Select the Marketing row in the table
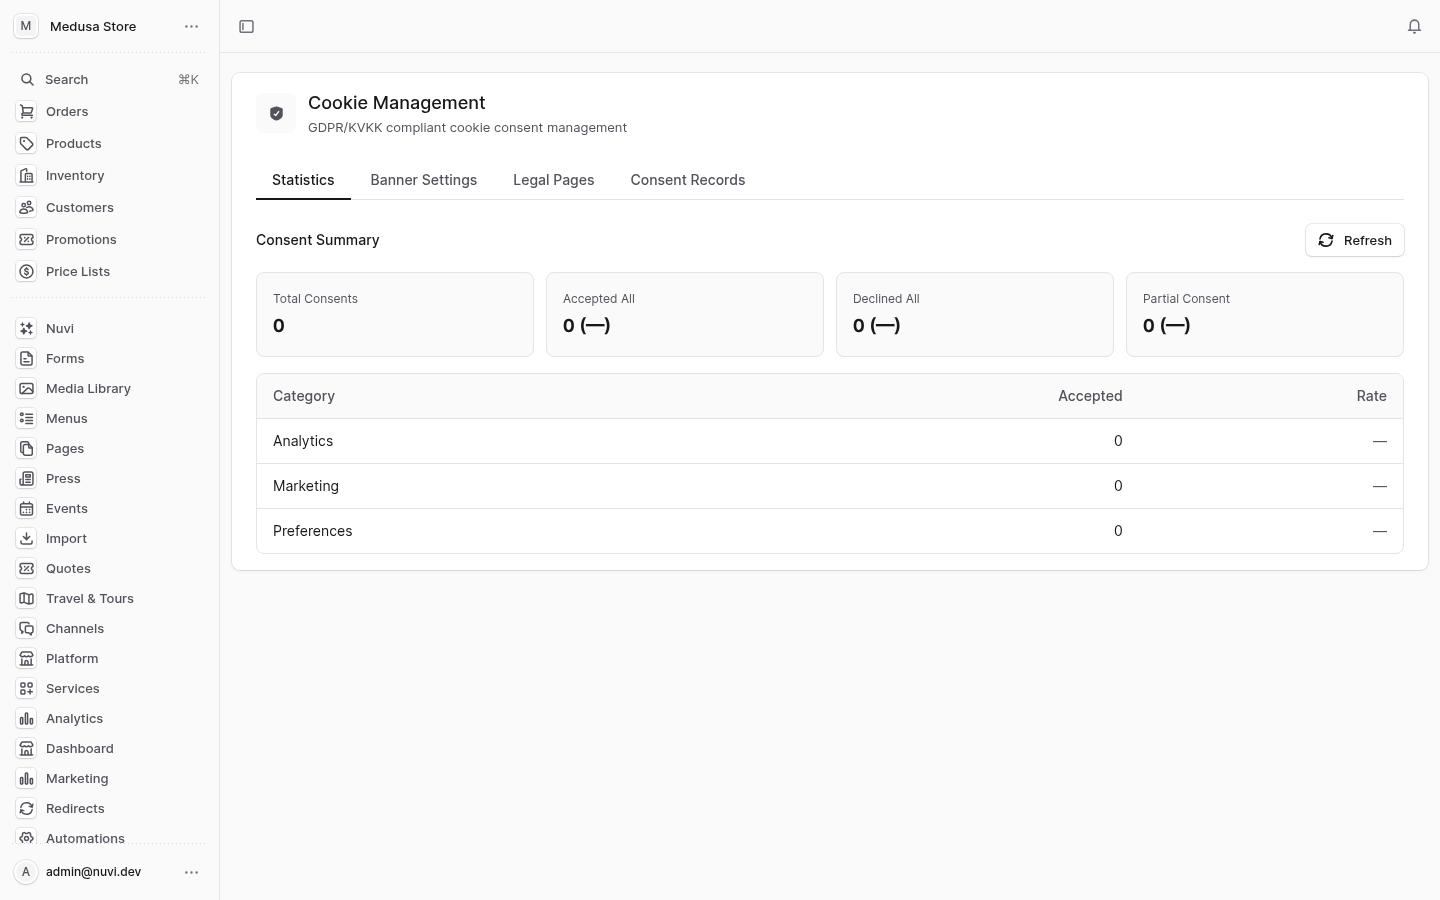Viewport: 1440px width, 900px height. tap(830, 486)
